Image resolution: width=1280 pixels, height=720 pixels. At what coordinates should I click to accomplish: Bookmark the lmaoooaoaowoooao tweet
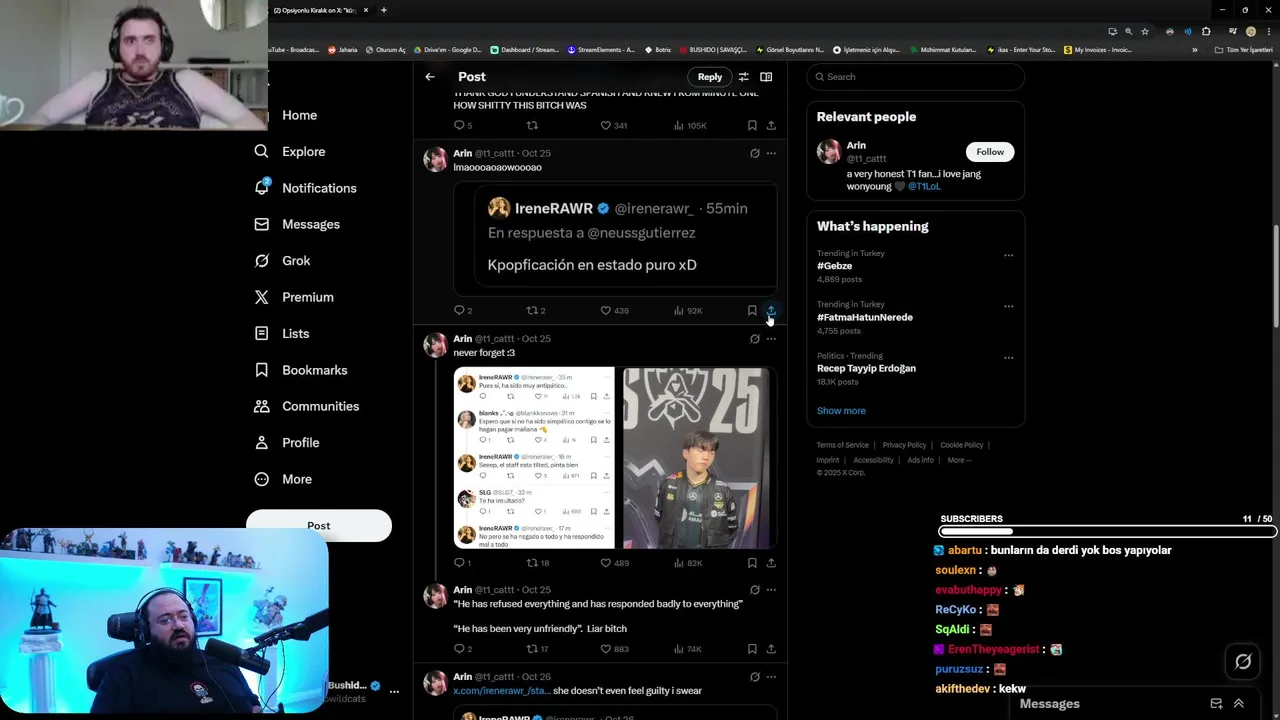[752, 311]
